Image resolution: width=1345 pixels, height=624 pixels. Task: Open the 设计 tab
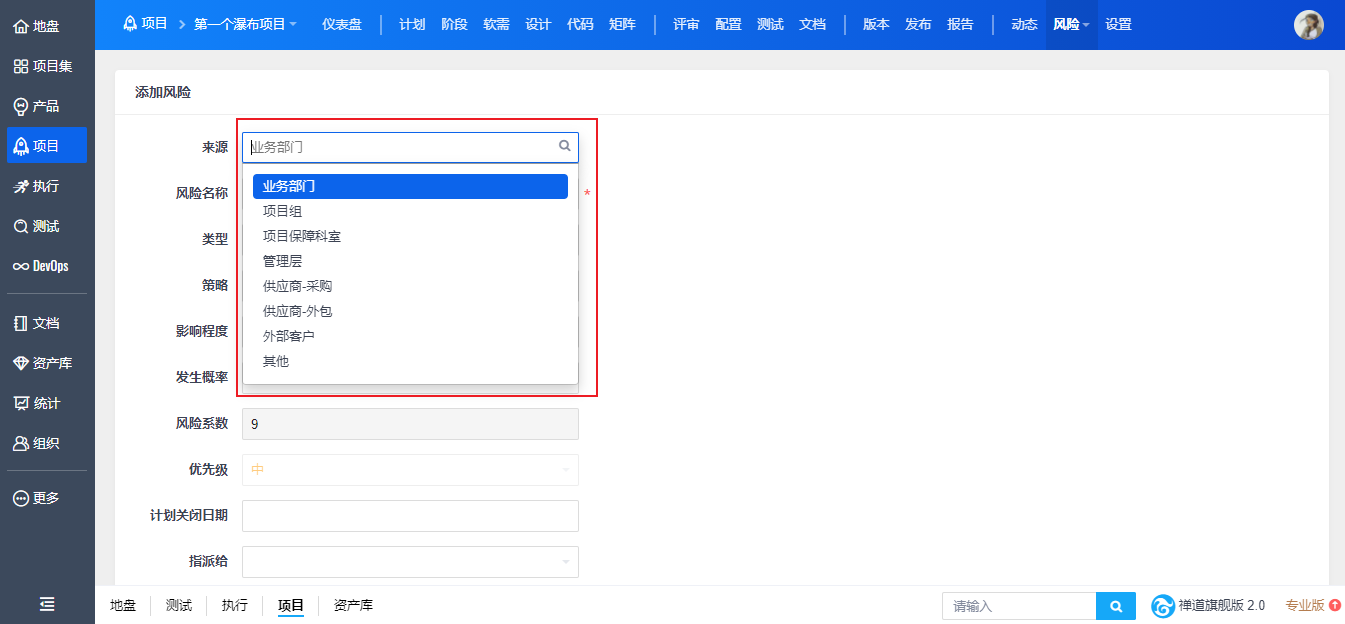pyautogui.click(x=538, y=24)
